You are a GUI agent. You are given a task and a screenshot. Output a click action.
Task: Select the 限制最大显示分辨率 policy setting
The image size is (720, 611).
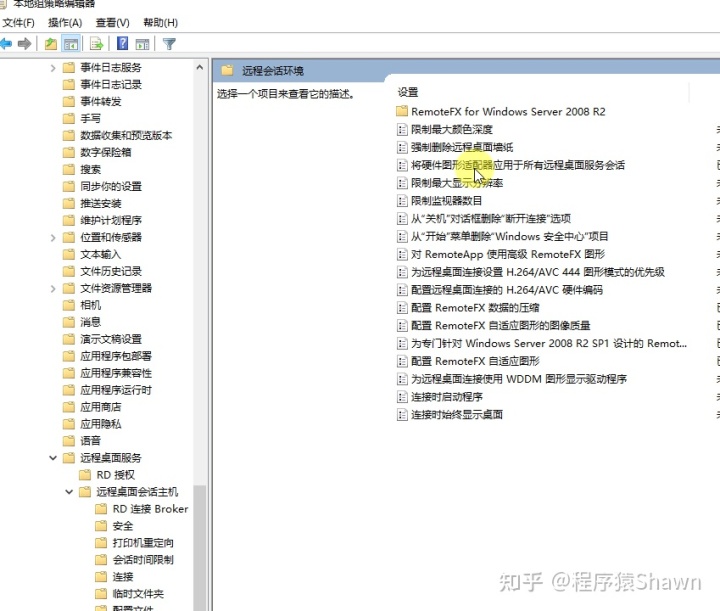456,183
